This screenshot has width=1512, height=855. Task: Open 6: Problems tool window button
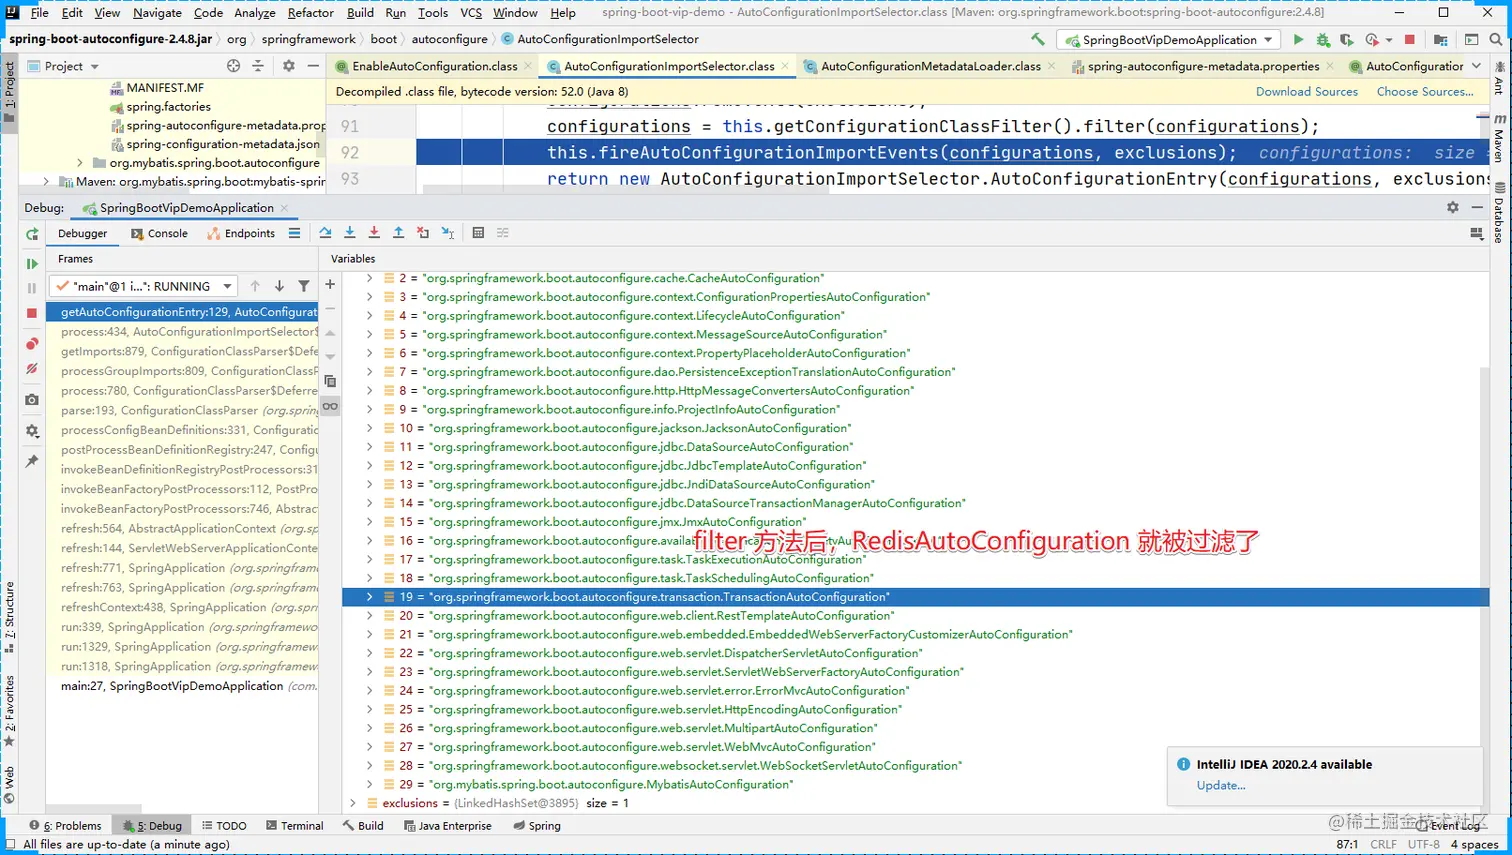click(65, 826)
